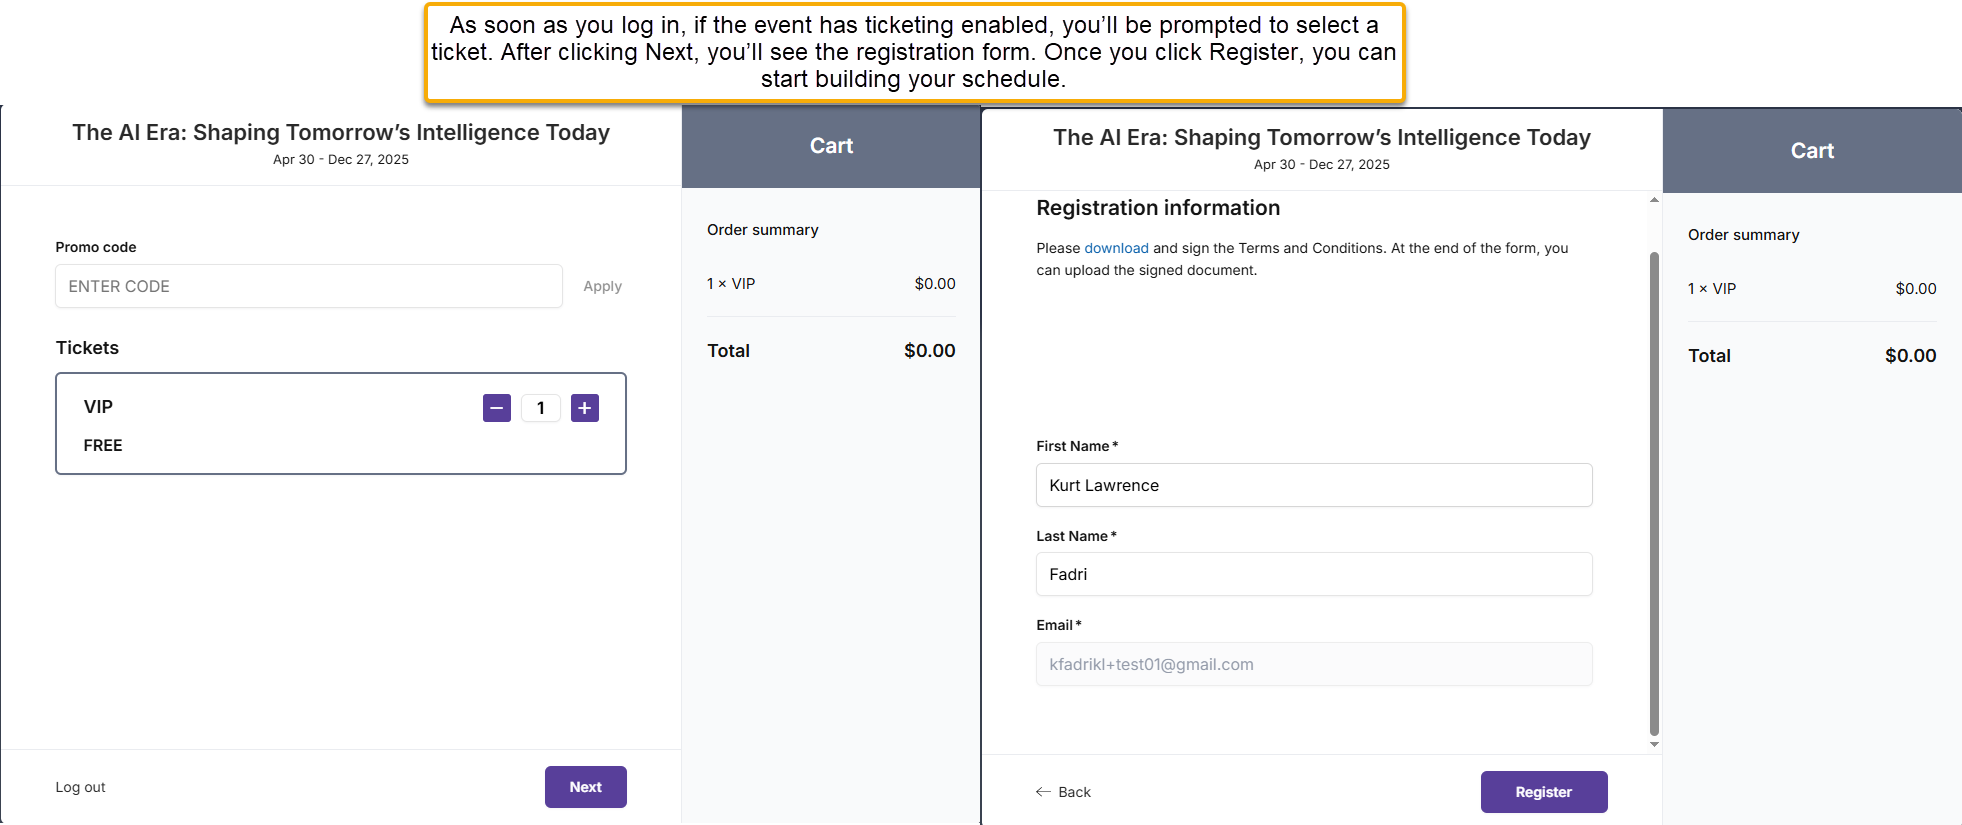Click the Back arrow icon
This screenshot has height=825, width=1962.
point(1043,792)
